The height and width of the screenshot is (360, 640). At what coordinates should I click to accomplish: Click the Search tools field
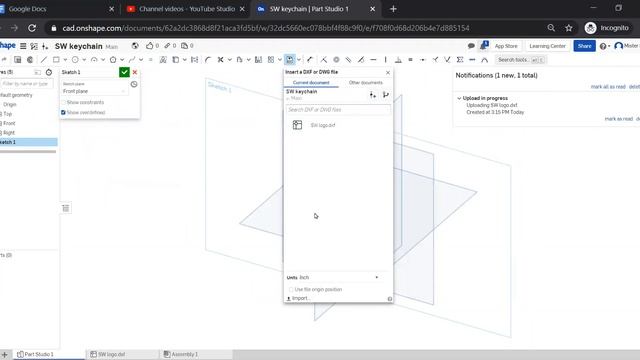(520, 60)
